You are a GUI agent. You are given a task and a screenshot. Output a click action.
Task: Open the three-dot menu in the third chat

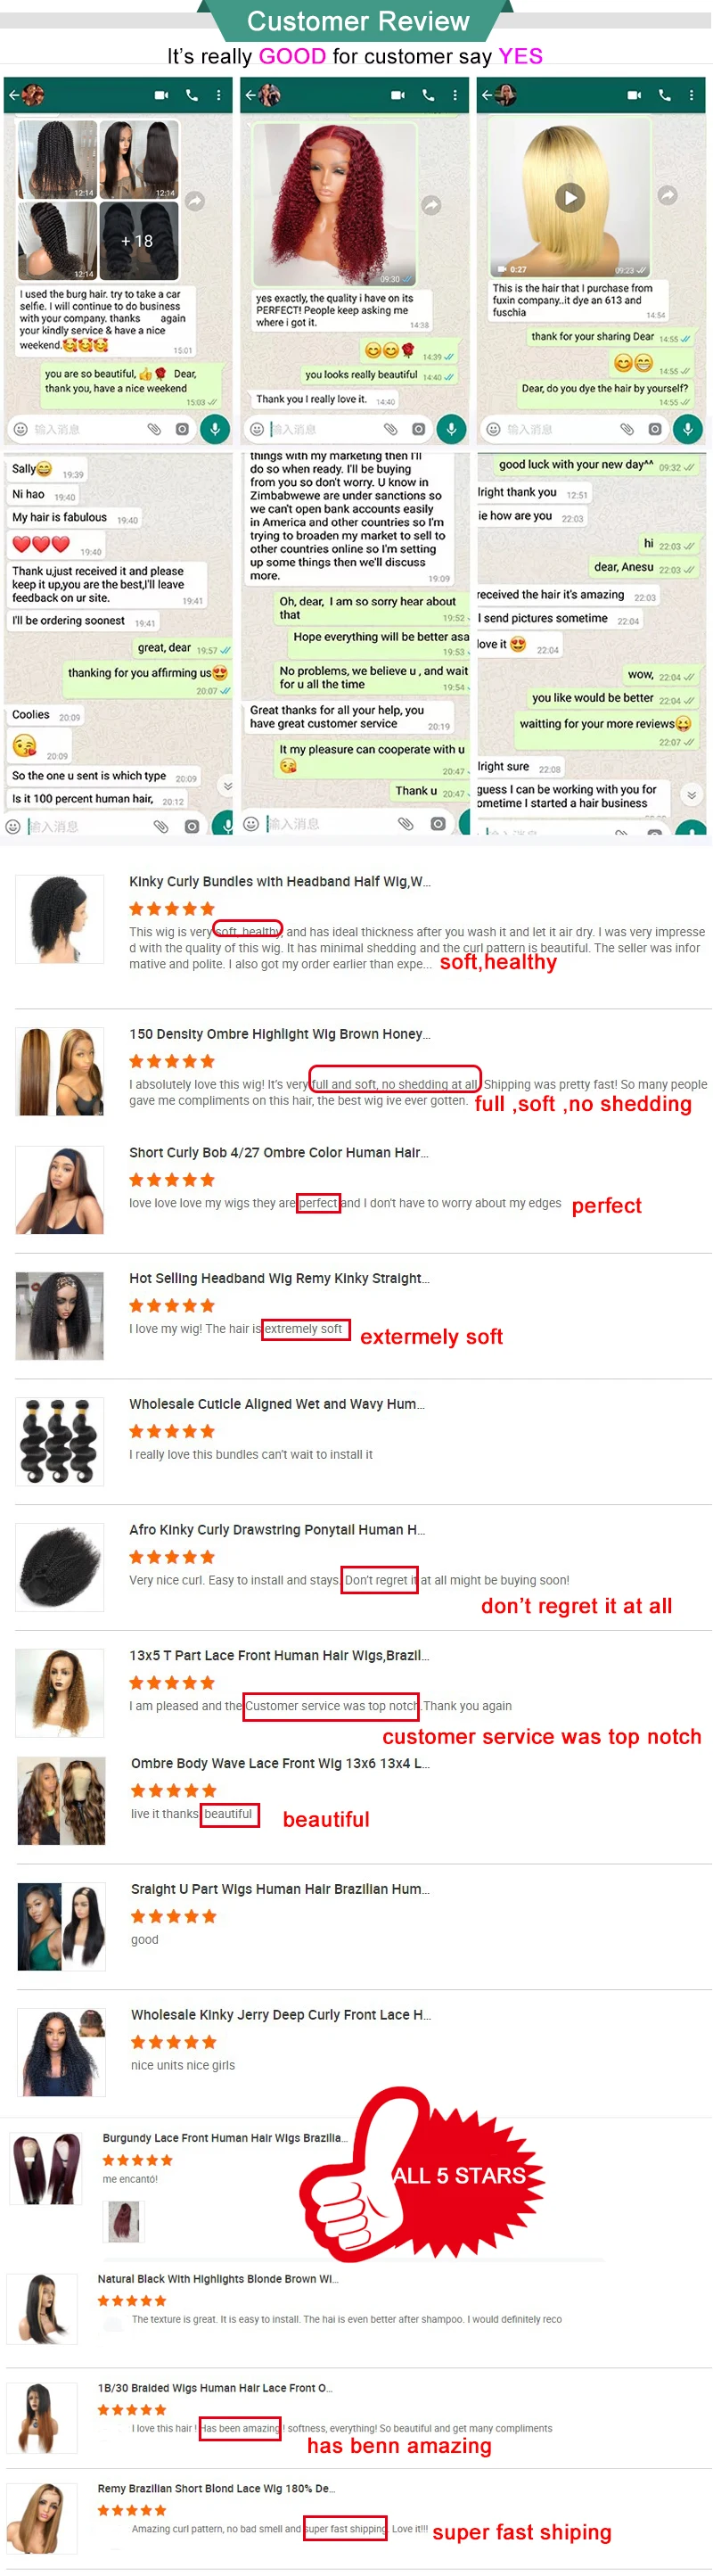[691, 95]
